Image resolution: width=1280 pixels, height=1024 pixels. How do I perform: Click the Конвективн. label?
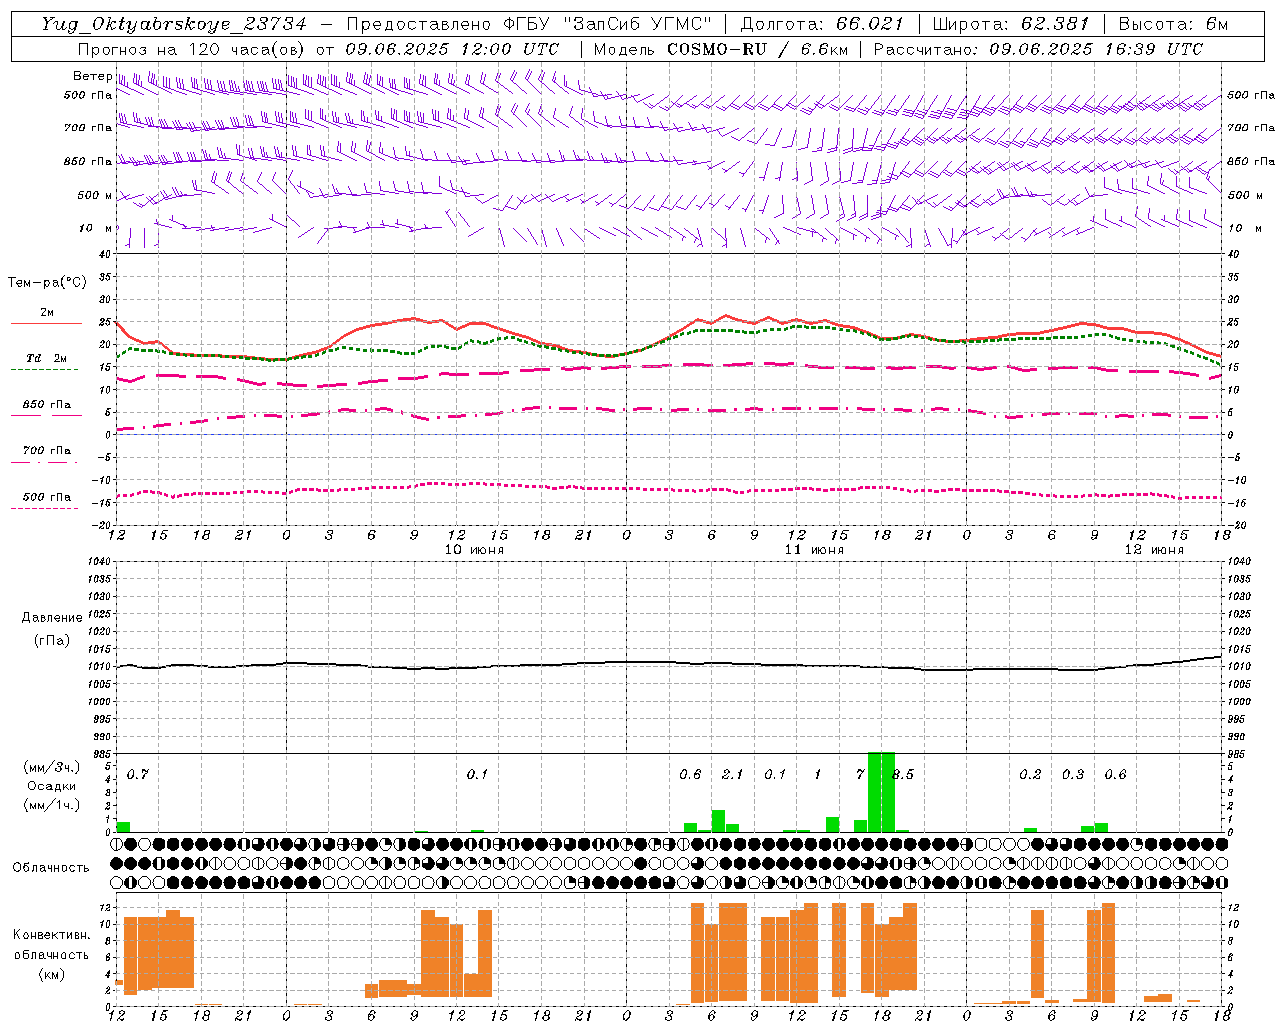(51, 935)
